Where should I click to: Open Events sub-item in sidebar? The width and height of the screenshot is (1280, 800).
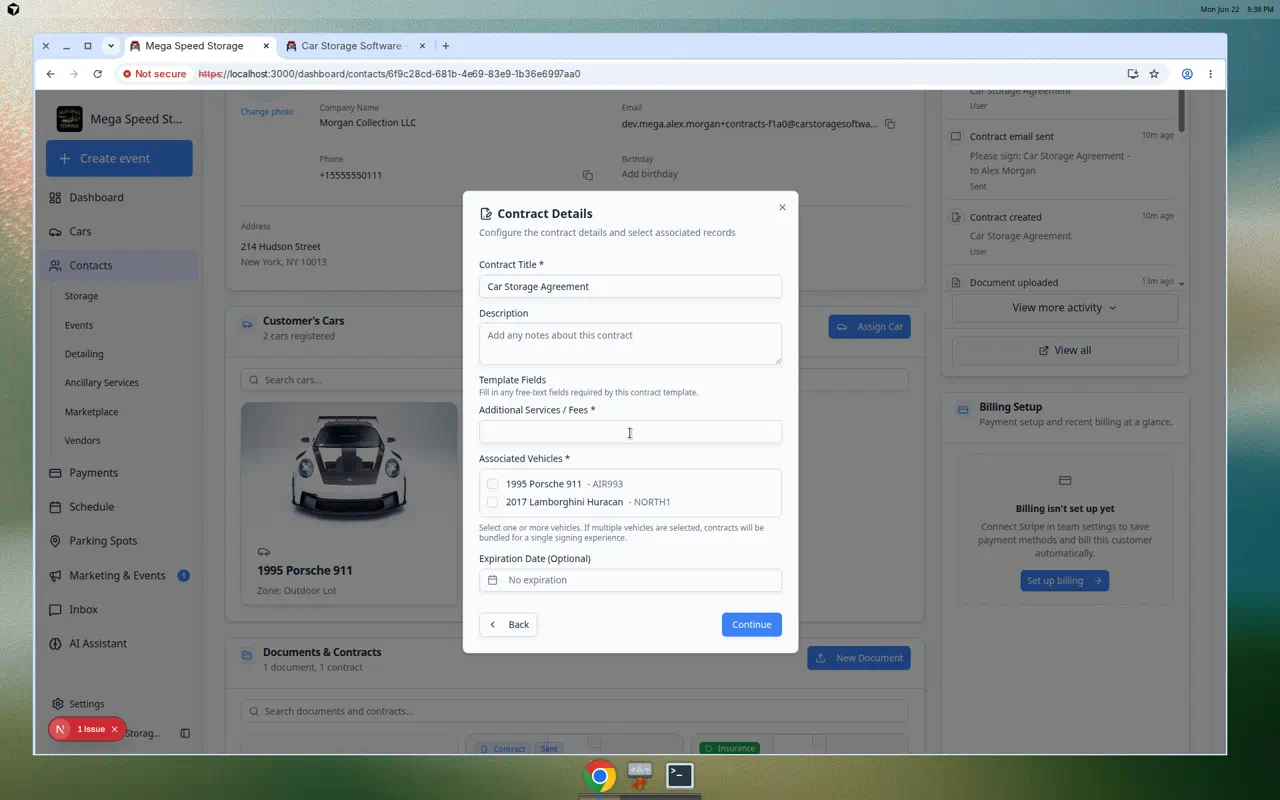point(79,325)
